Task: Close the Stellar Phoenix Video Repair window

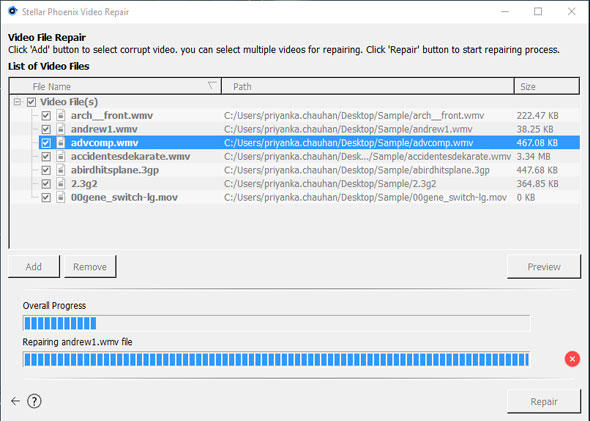Action: [572, 12]
